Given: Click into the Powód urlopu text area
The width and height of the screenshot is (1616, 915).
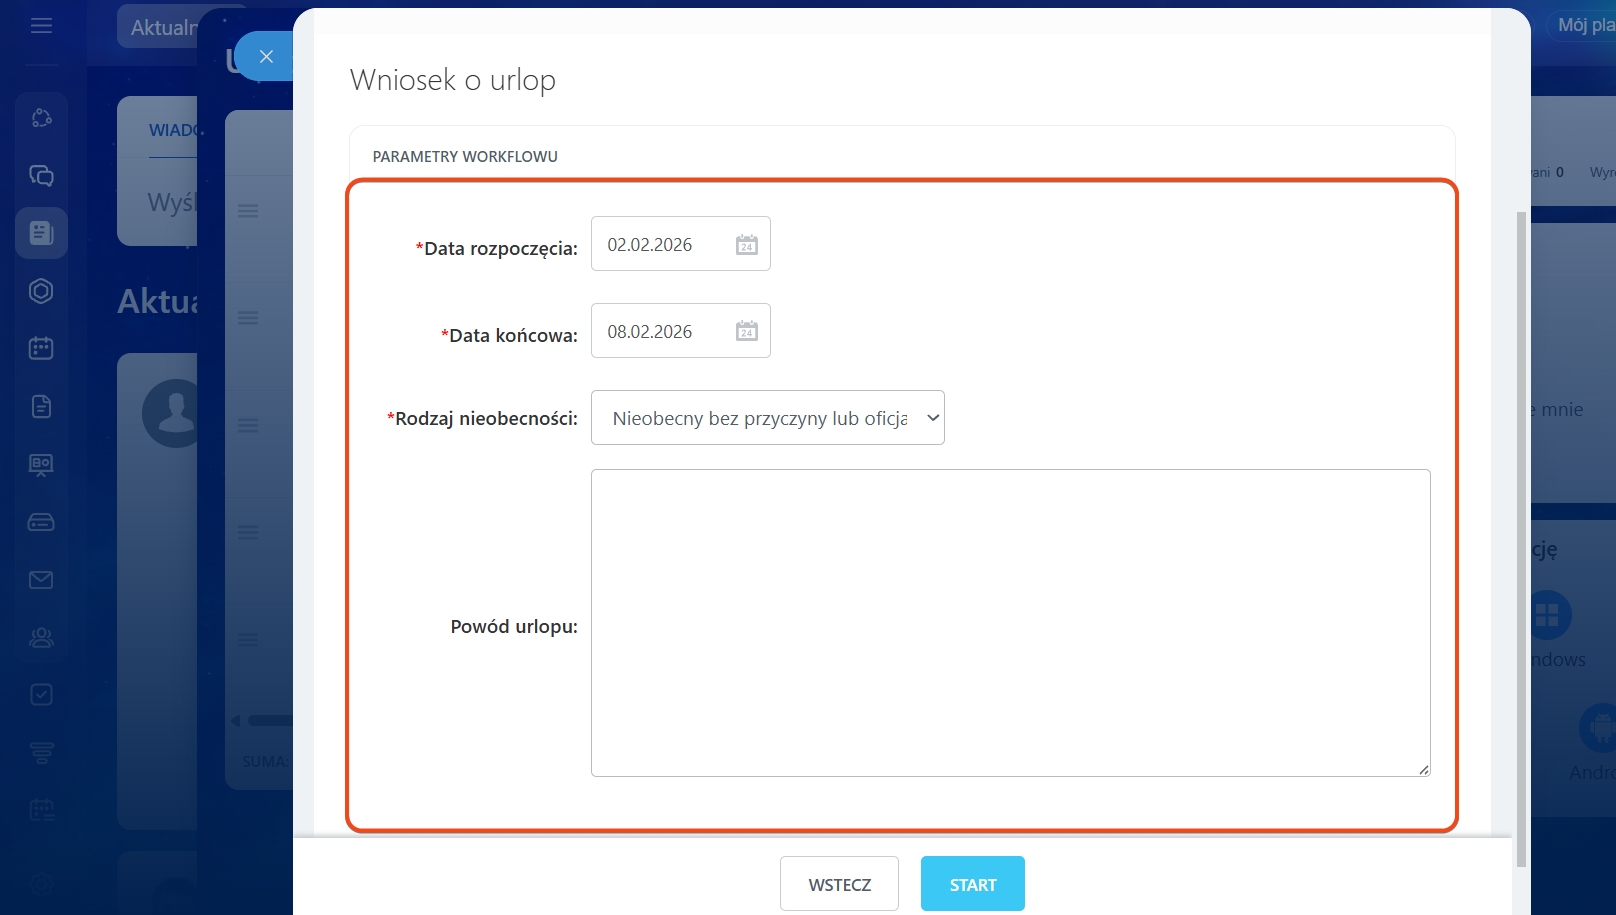Looking at the screenshot, I should click(1010, 622).
